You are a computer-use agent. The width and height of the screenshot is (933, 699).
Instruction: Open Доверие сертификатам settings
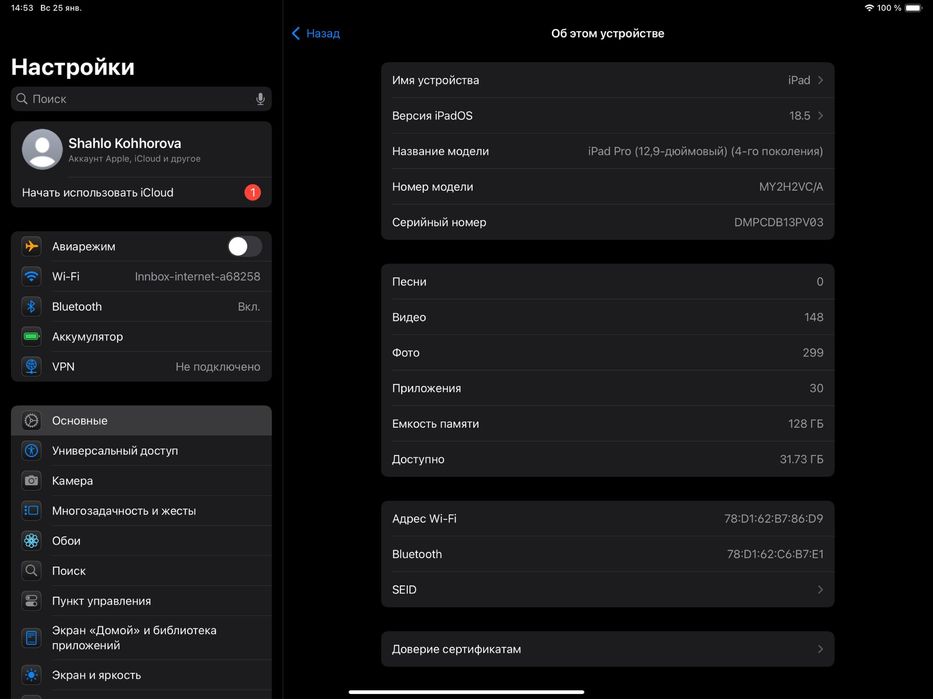608,649
